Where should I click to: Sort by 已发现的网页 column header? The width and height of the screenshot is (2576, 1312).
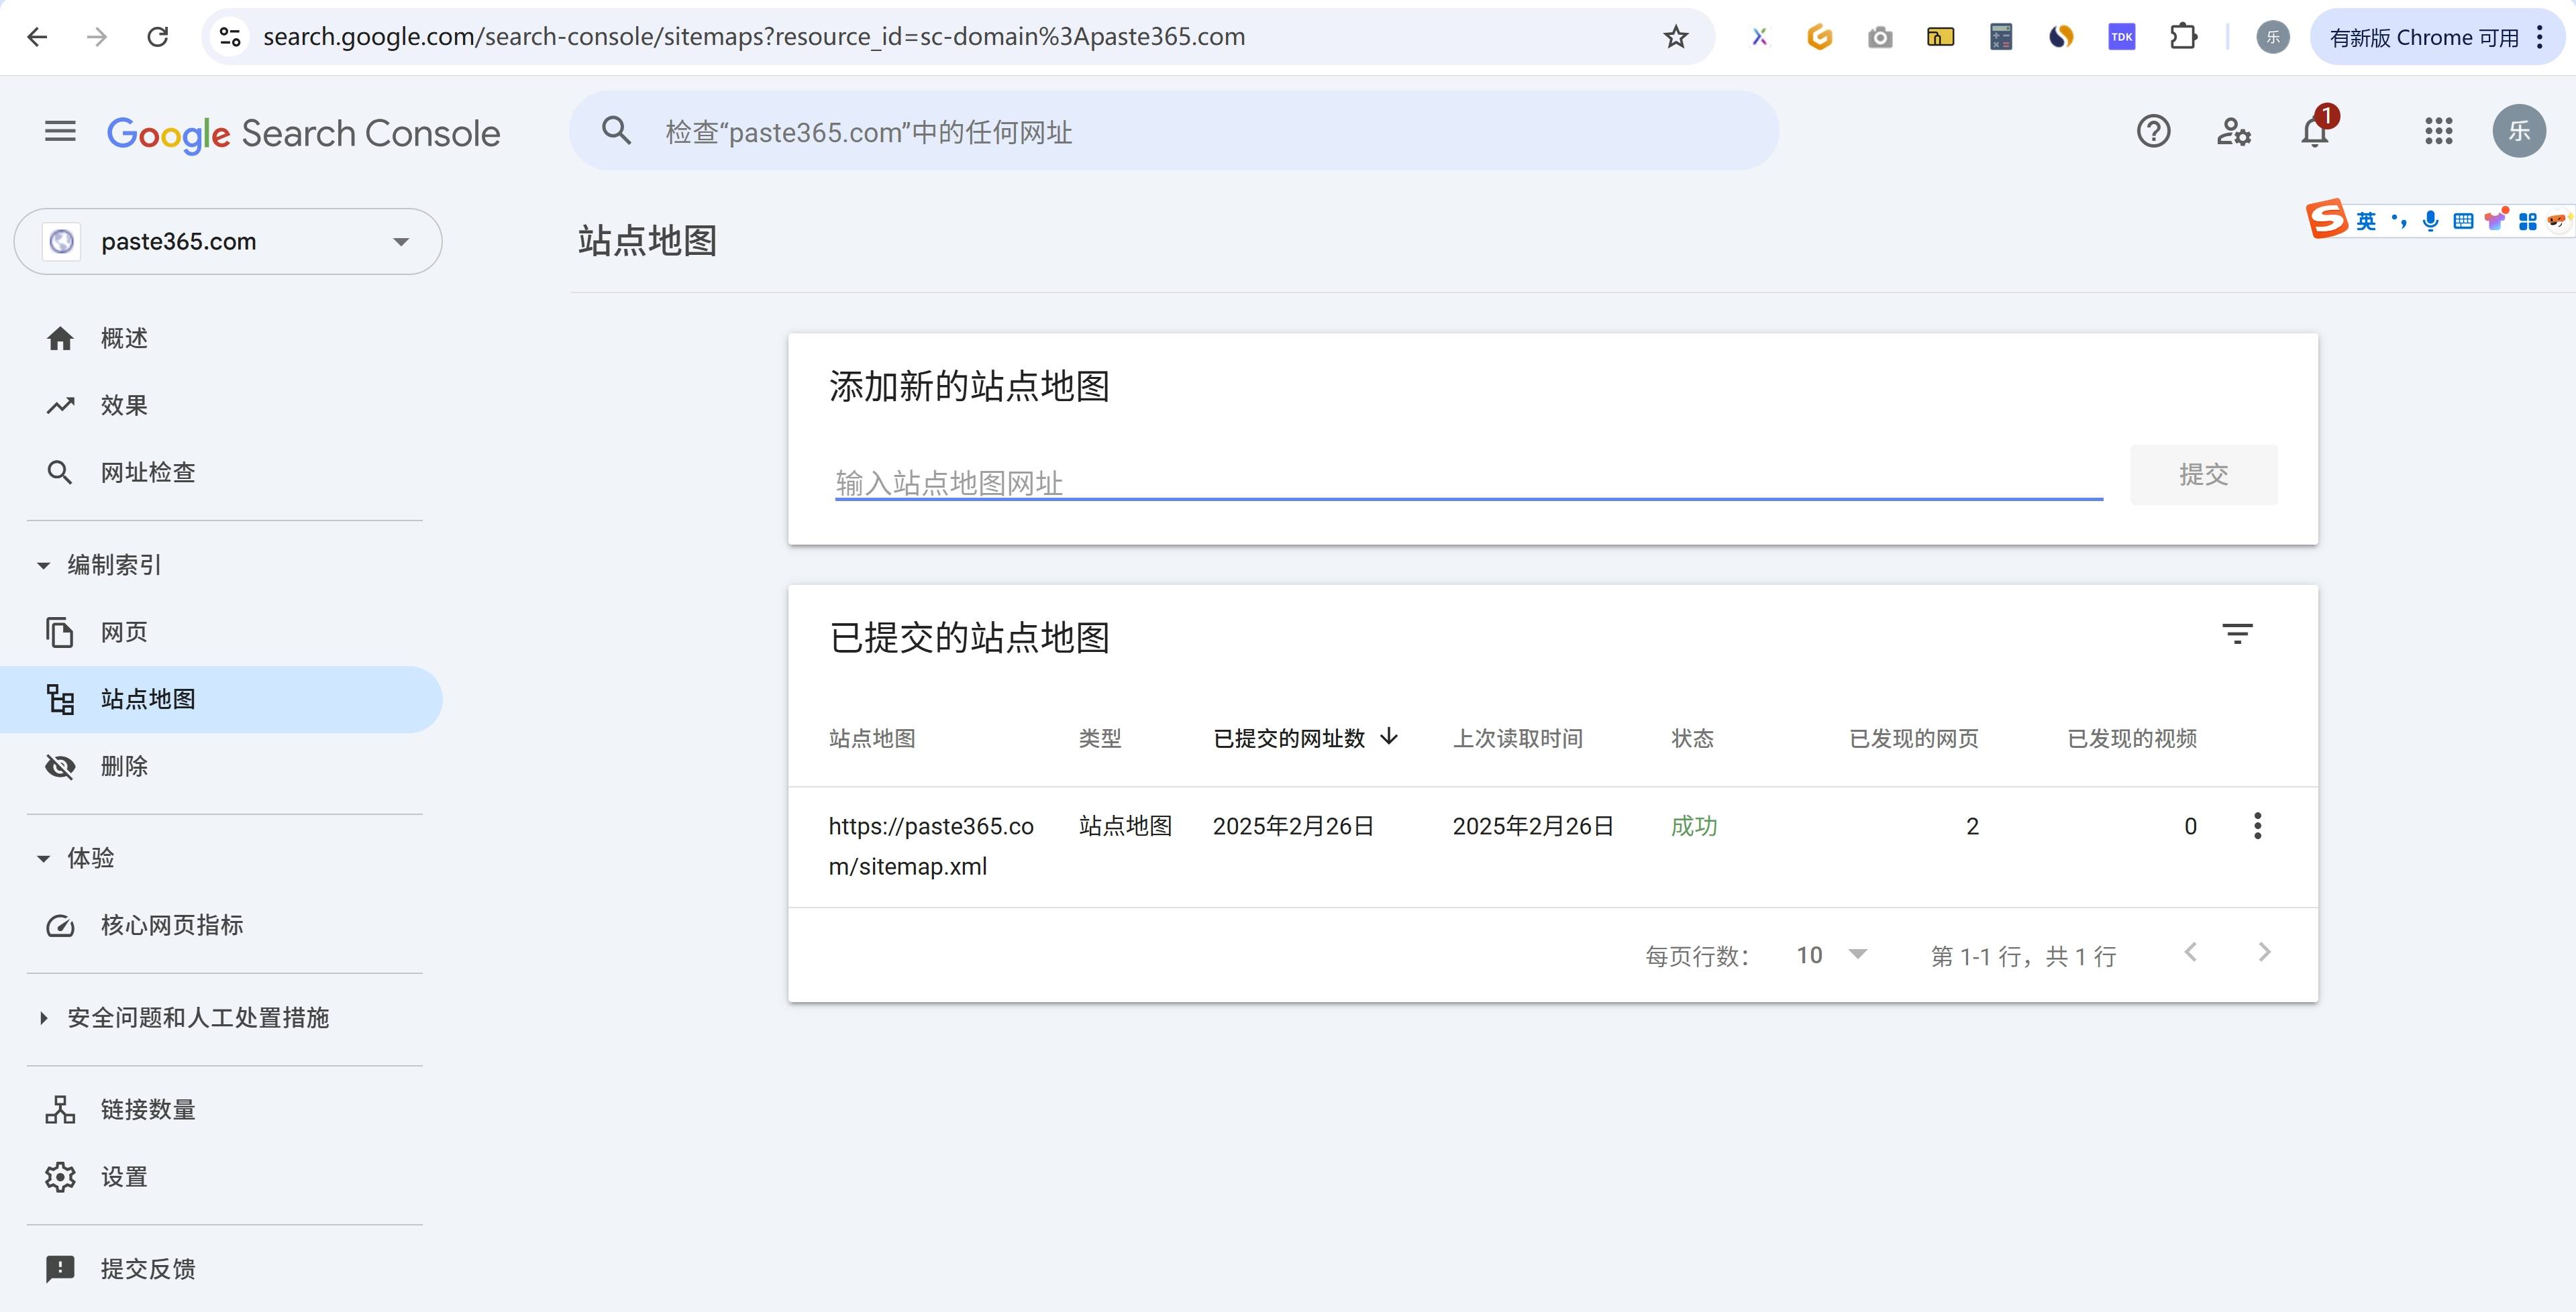(x=1914, y=738)
